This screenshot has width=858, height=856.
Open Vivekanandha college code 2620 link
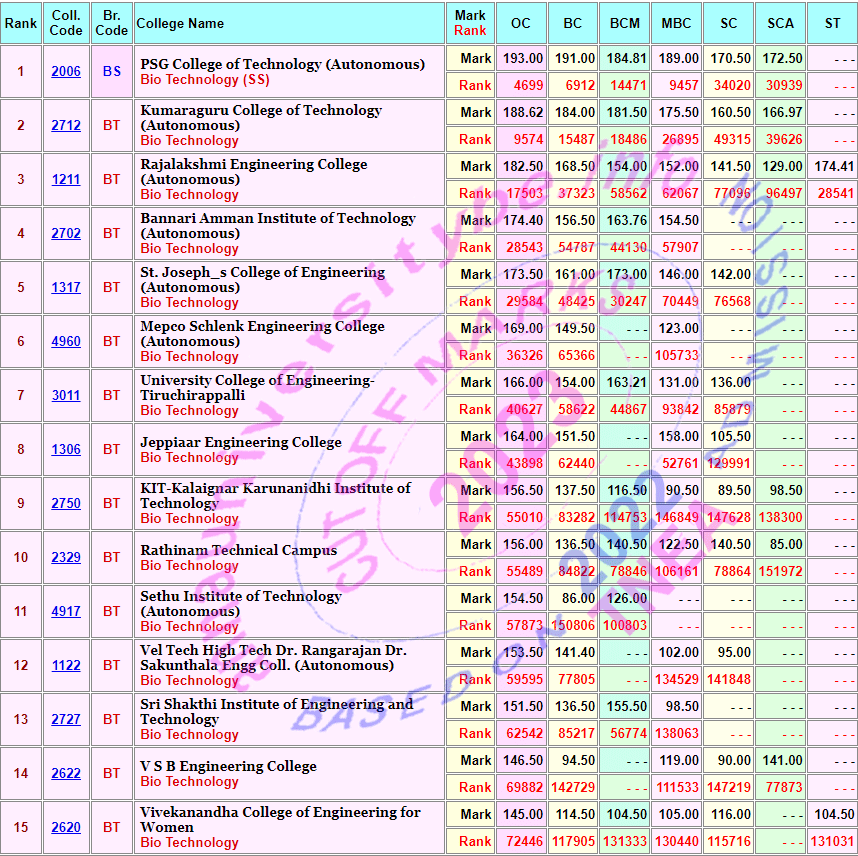[66, 828]
